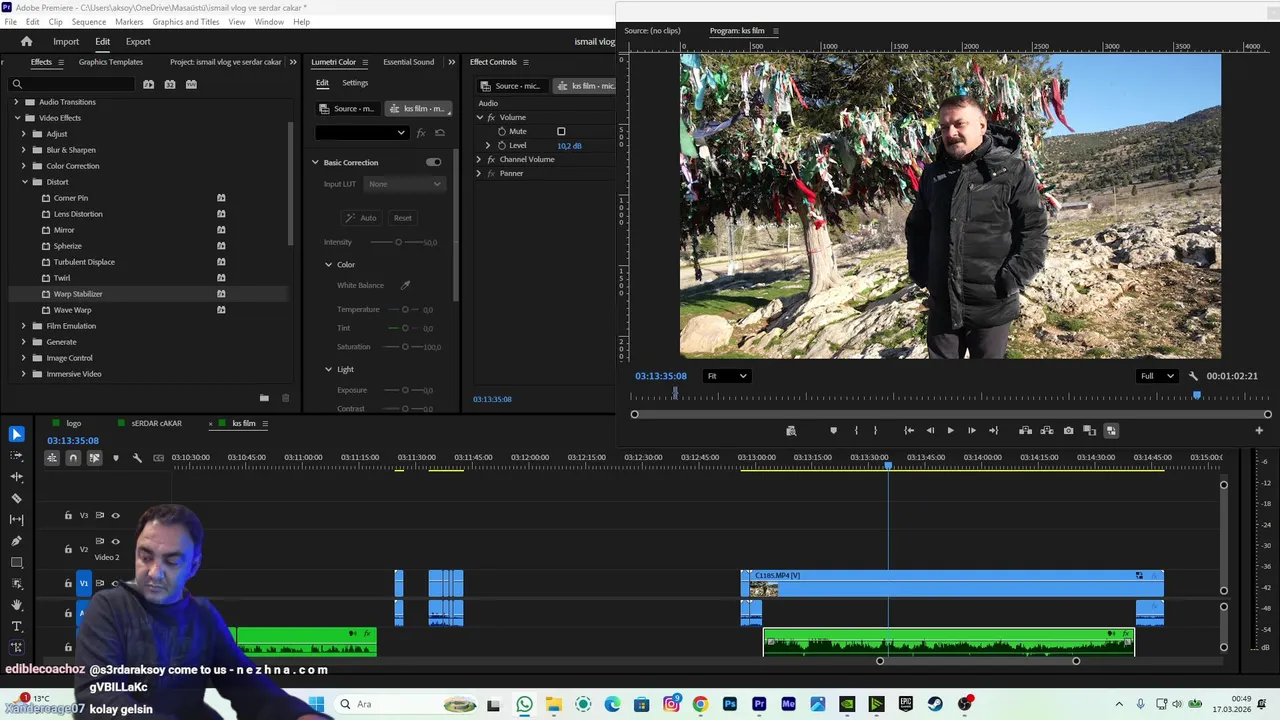Toggle lock on track V3
Screen dimensions: 1280x720
point(68,515)
